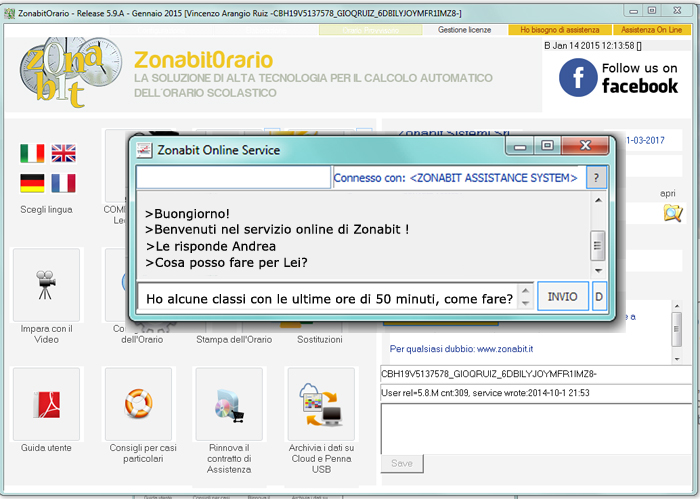Click the question mark help button
Viewport: 700px width, 499px height.
596,178
